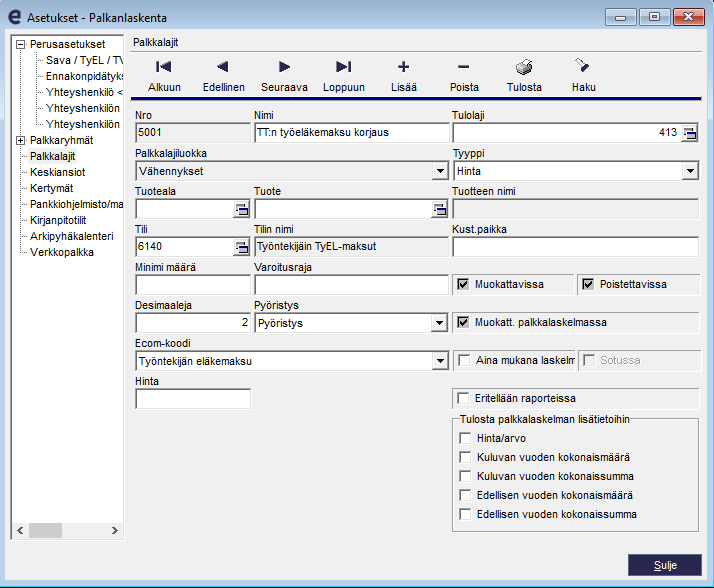This screenshot has height=588, width=714.
Task: Add a new pay type with Lisää
Action: 403,76
